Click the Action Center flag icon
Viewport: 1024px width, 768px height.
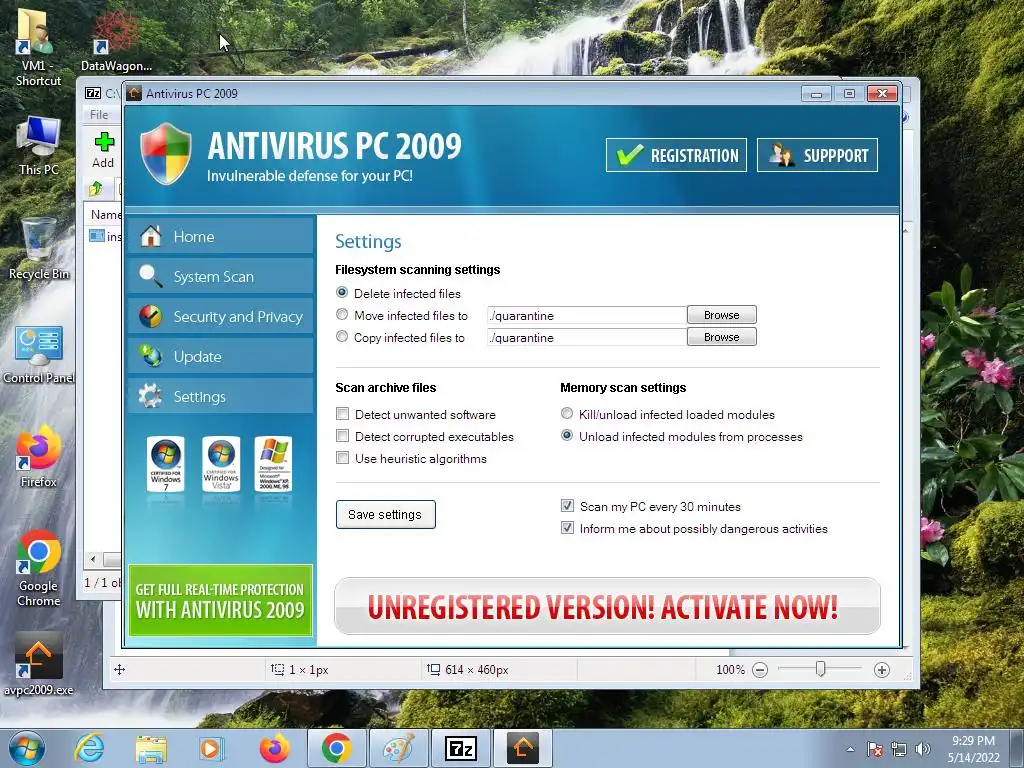tap(875, 749)
